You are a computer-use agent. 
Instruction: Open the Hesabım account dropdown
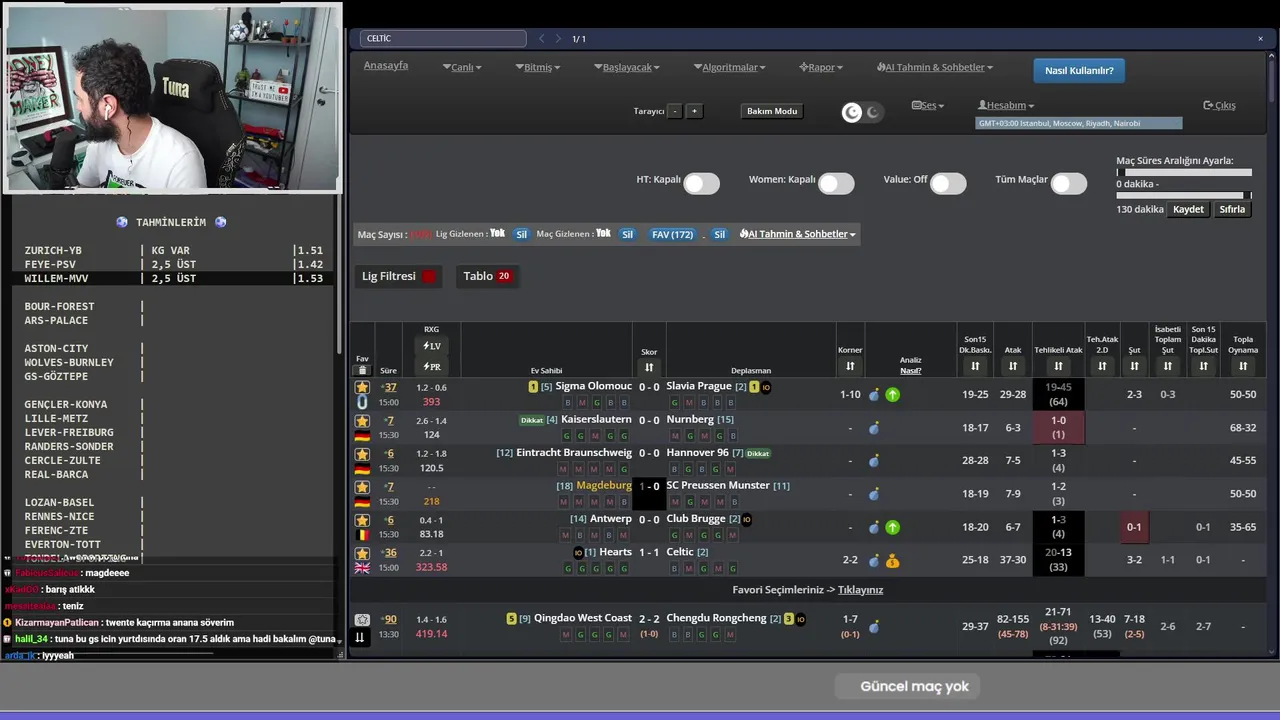coord(1006,105)
